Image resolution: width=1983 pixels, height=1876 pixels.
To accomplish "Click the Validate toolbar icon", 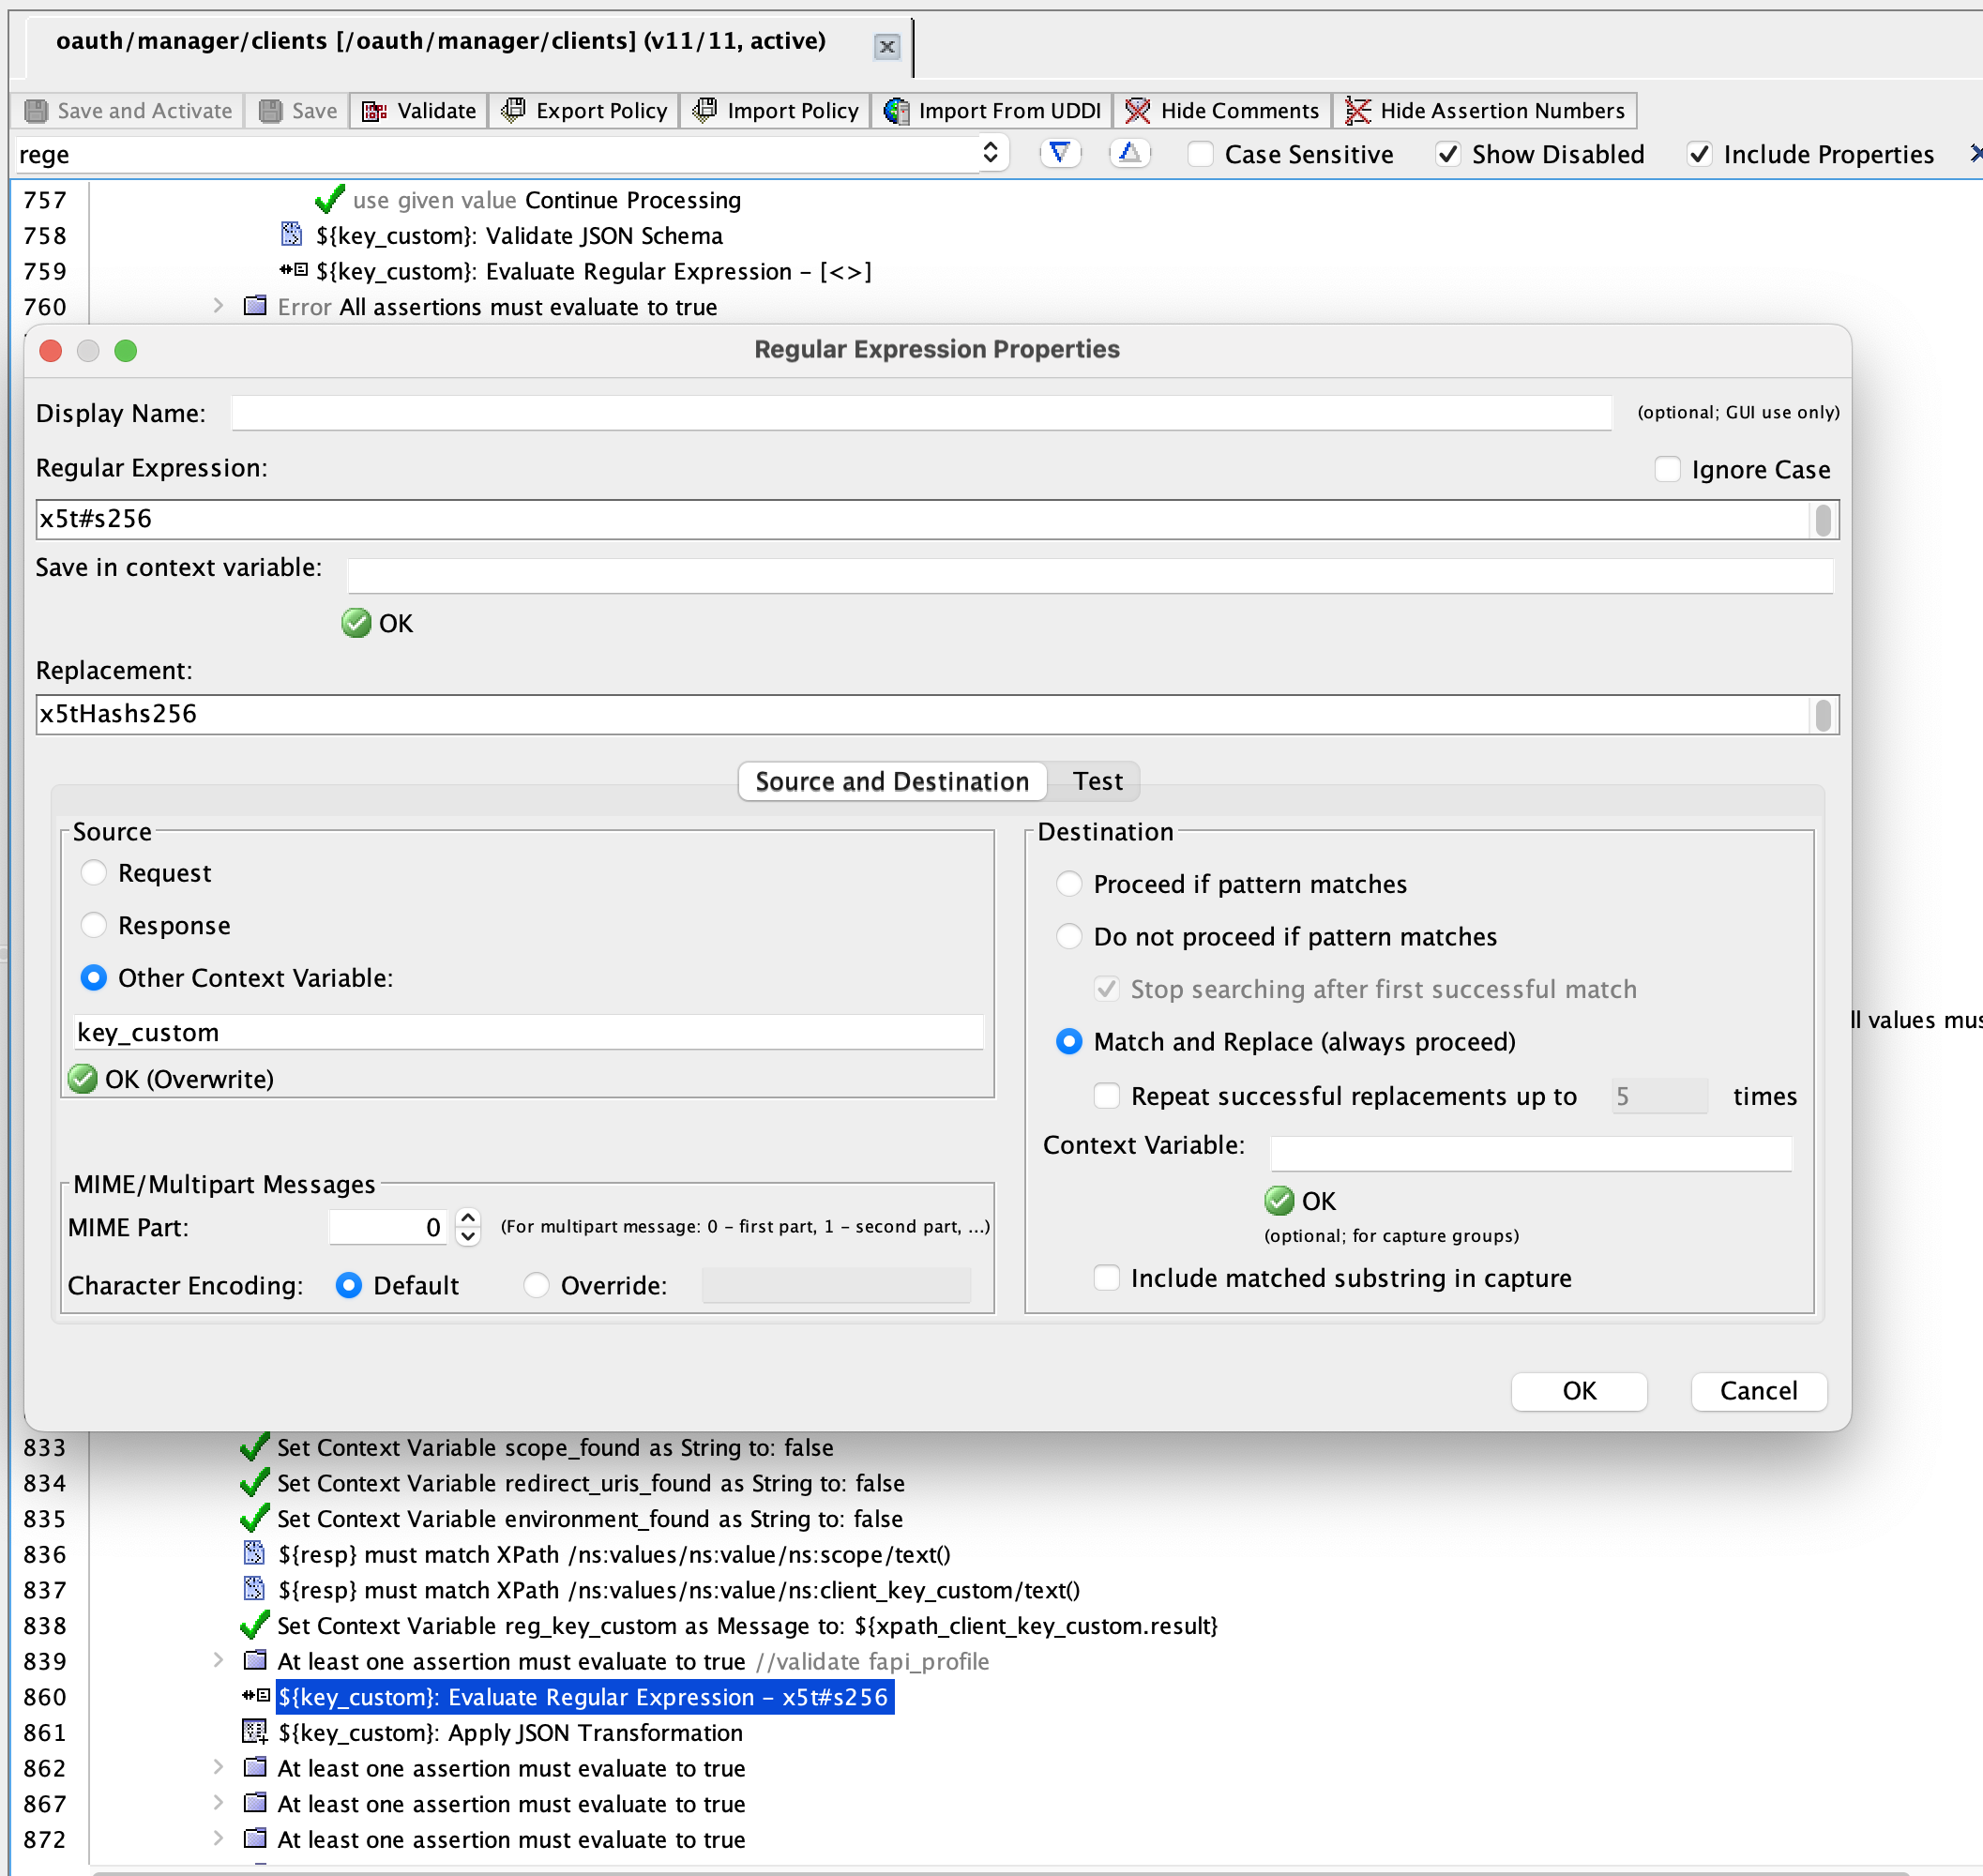I will (x=374, y=111).
